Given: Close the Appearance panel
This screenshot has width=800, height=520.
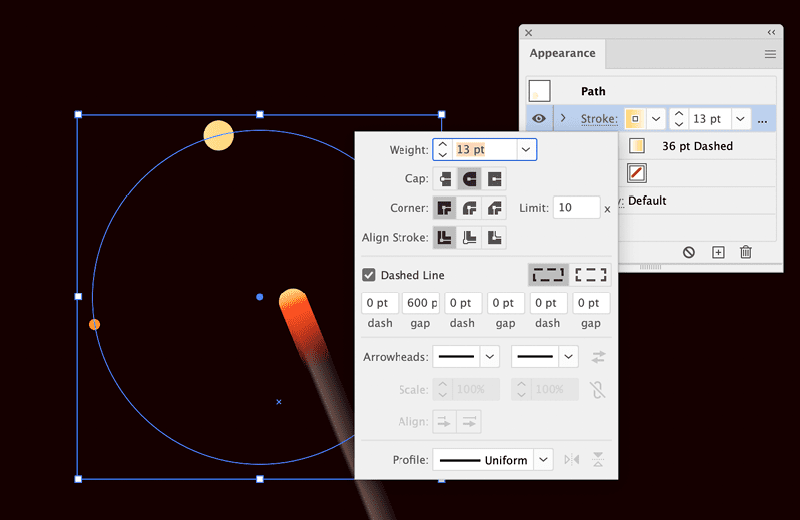Looking at the screenshot, I should [529, 33].
